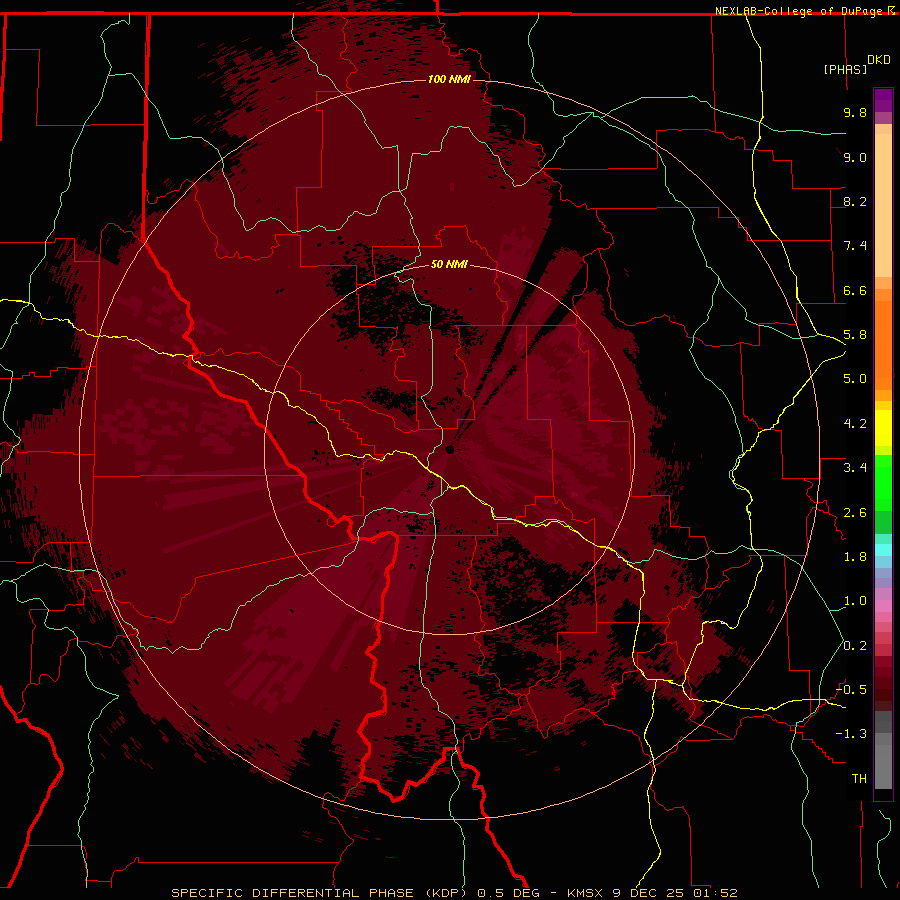Click the 1.8 value on the color scale
900x900 pixels.
tap(855, 557)
